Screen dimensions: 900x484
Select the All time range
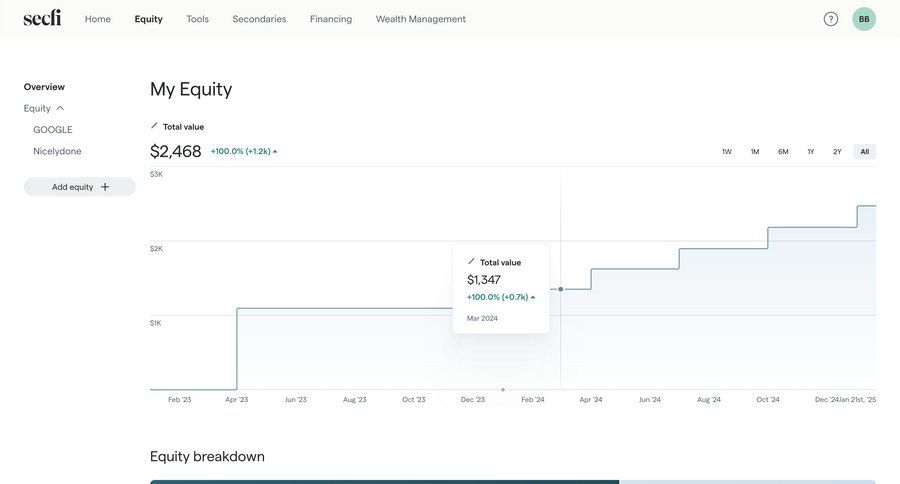865,152
